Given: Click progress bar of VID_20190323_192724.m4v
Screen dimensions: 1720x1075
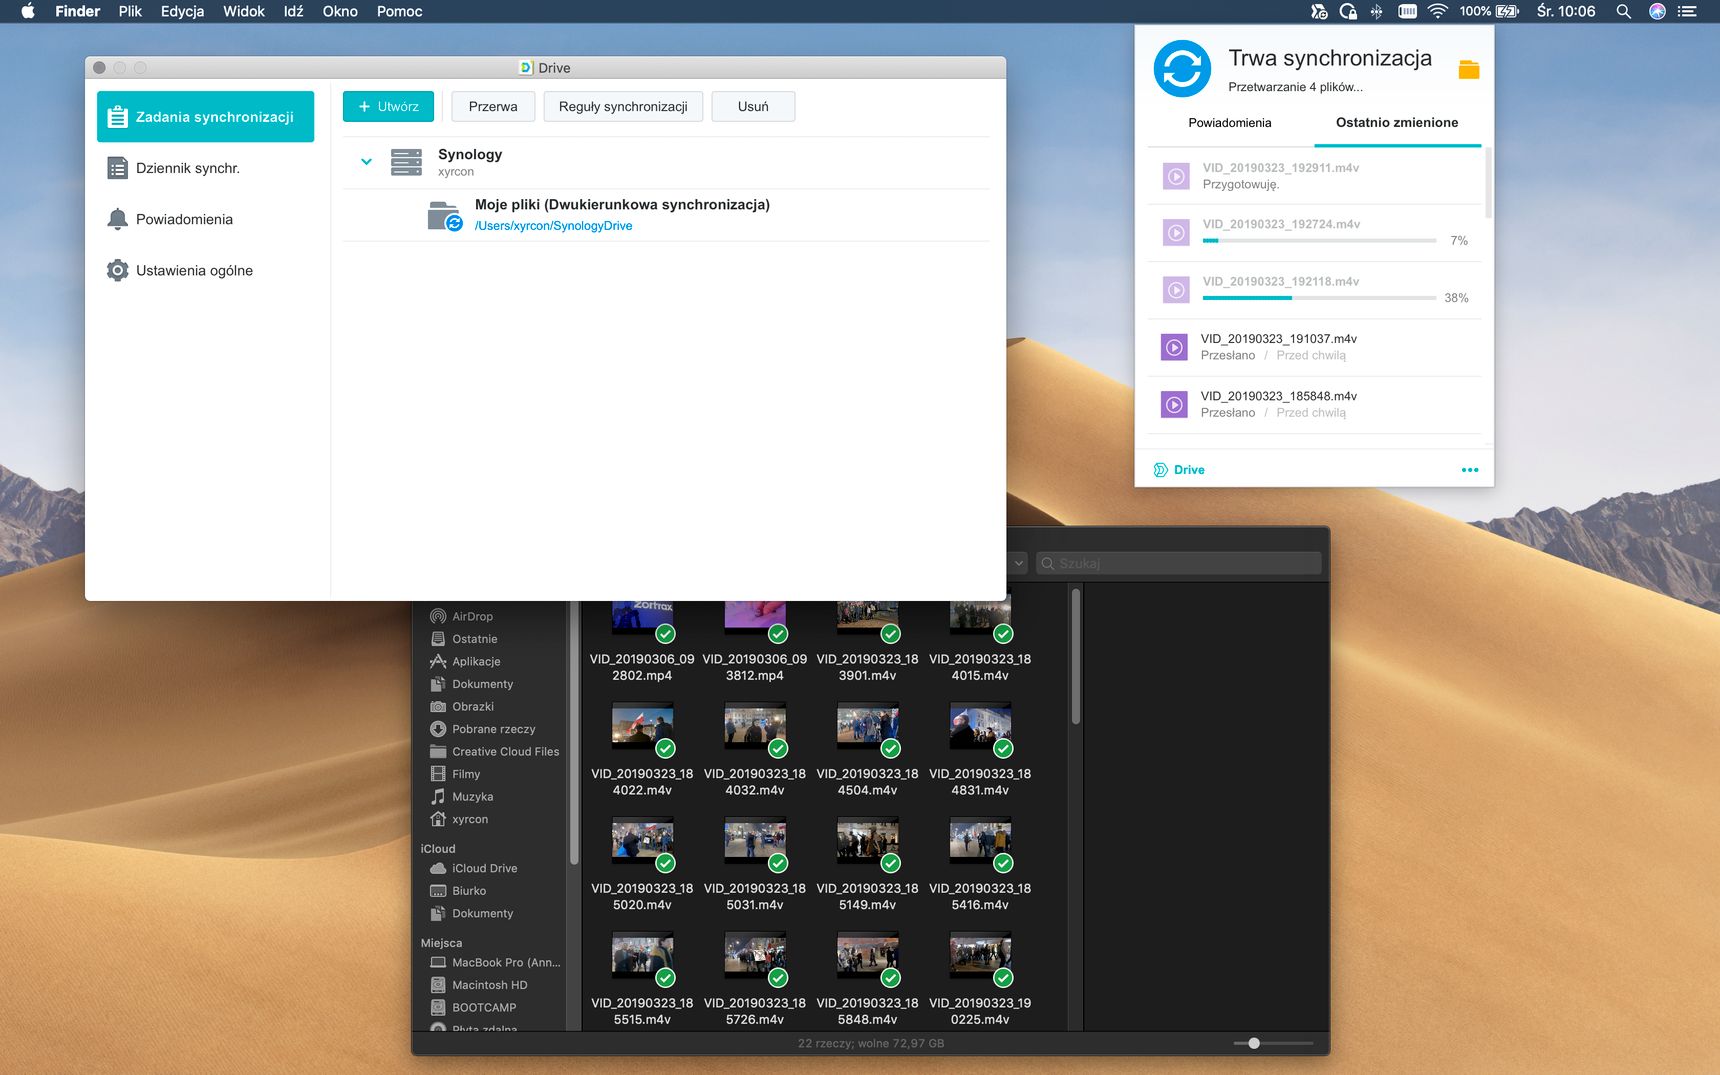Looking at the screenshot, I should click(1319, 241).
